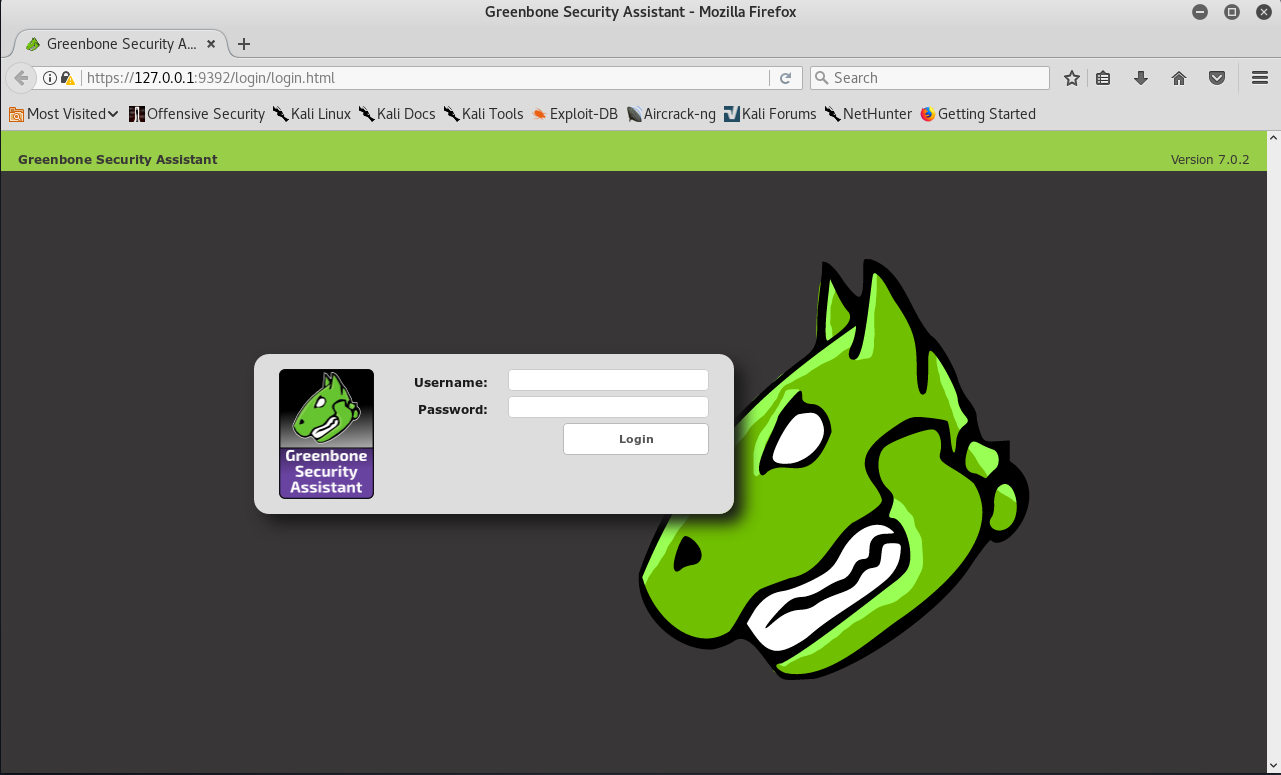Open the Aircrack-ng bookmark

671,114
